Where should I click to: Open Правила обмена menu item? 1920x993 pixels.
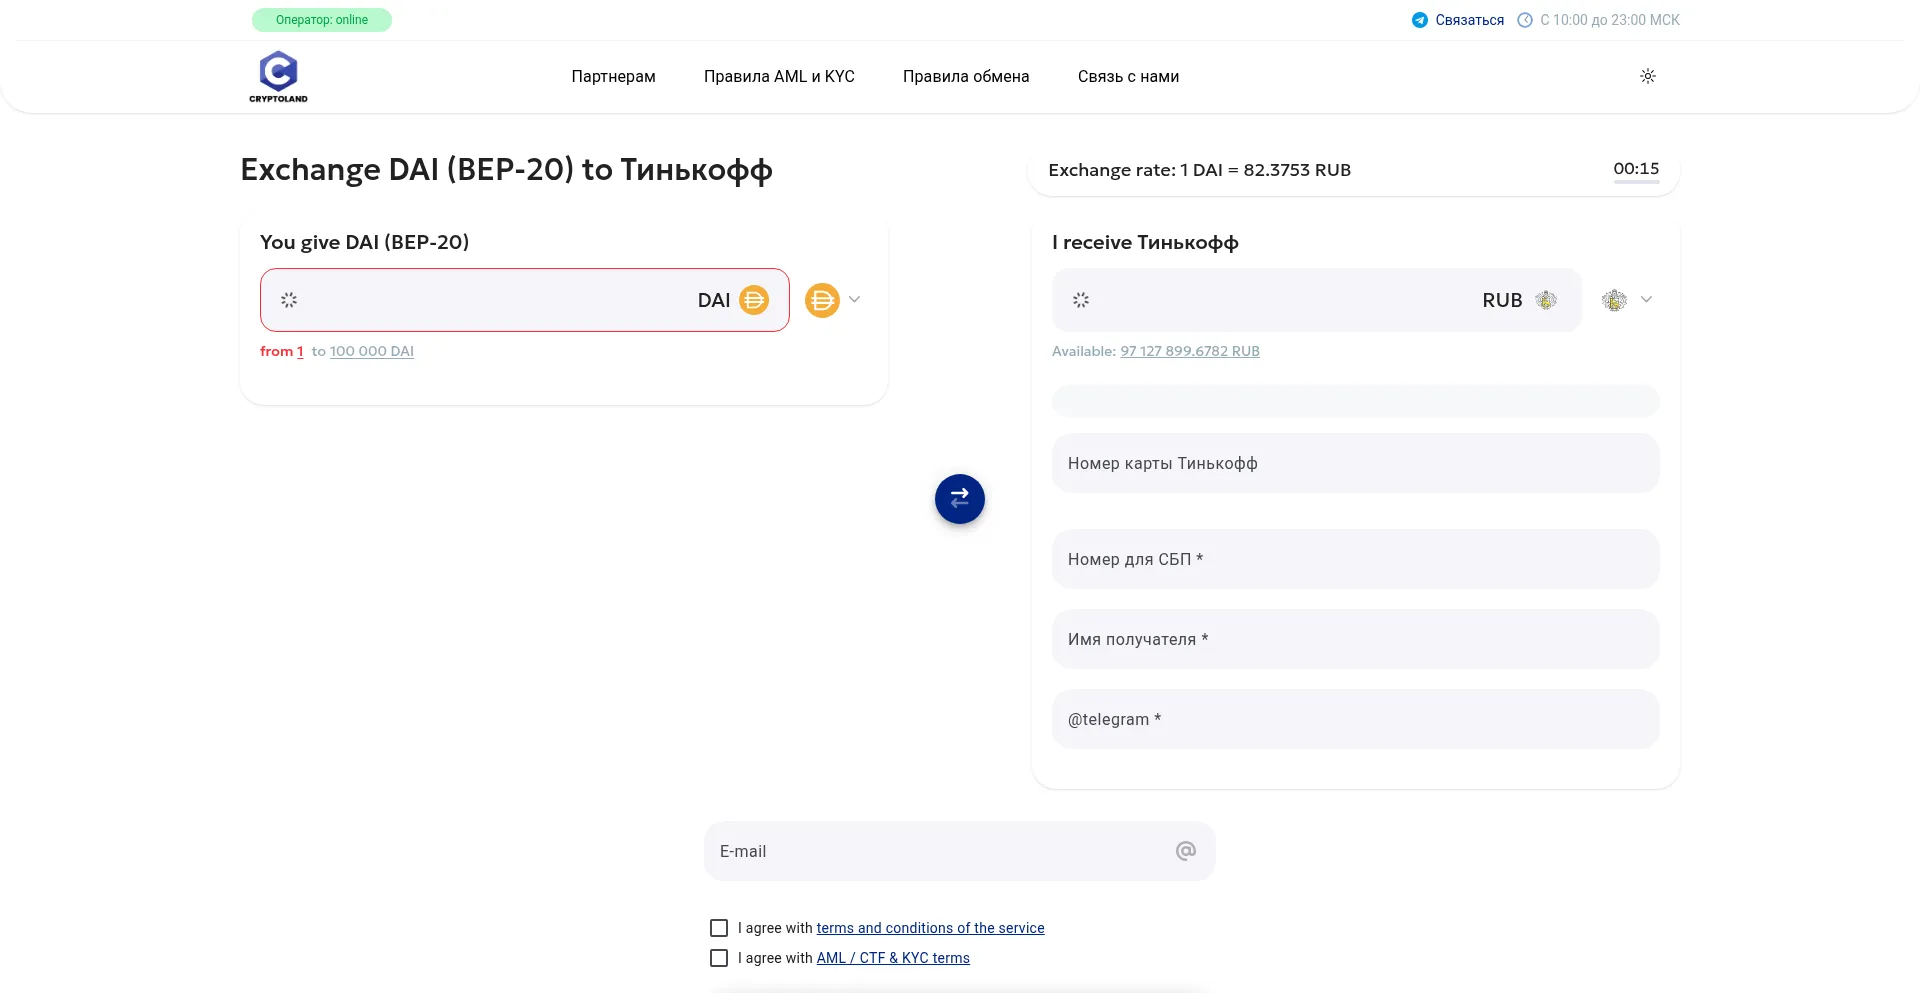coord(966,77)
